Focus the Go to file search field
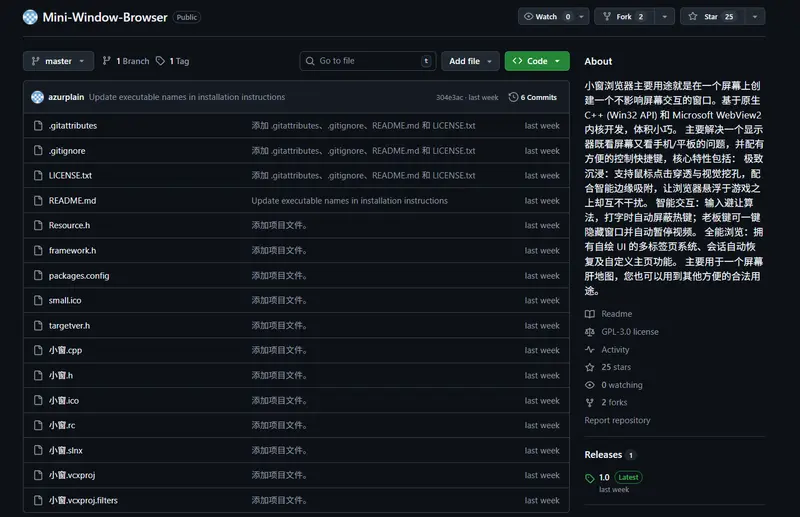800x517 pixels. tap(368, 61)
